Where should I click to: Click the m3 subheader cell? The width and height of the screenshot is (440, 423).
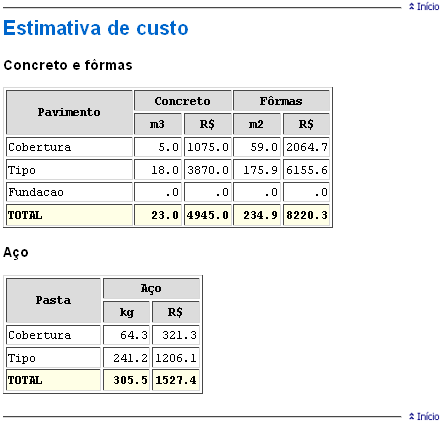pyautogui.click(x=158, y=124)
